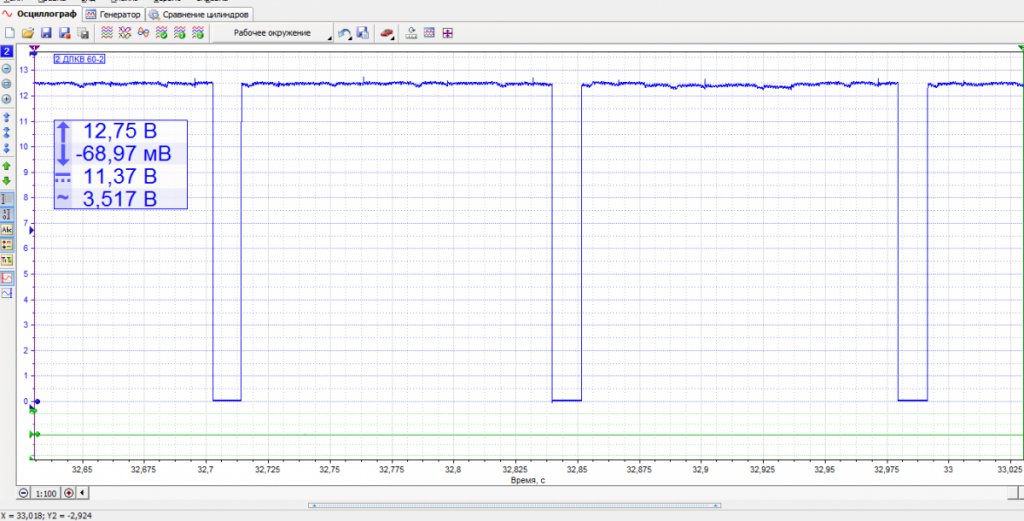Screen dimensions: 1024x521
Task: Click the gray save-all floppy icon
Action: point(83,33)
